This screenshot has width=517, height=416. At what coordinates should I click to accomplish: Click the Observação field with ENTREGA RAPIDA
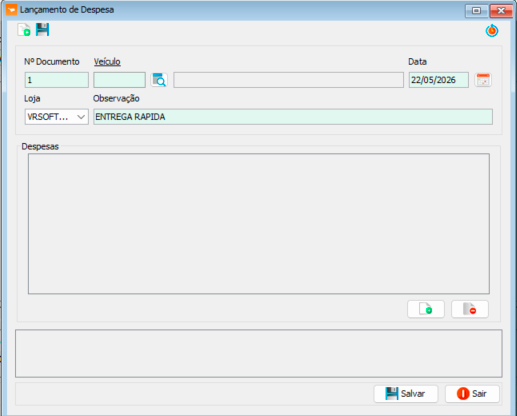(293, 117)
